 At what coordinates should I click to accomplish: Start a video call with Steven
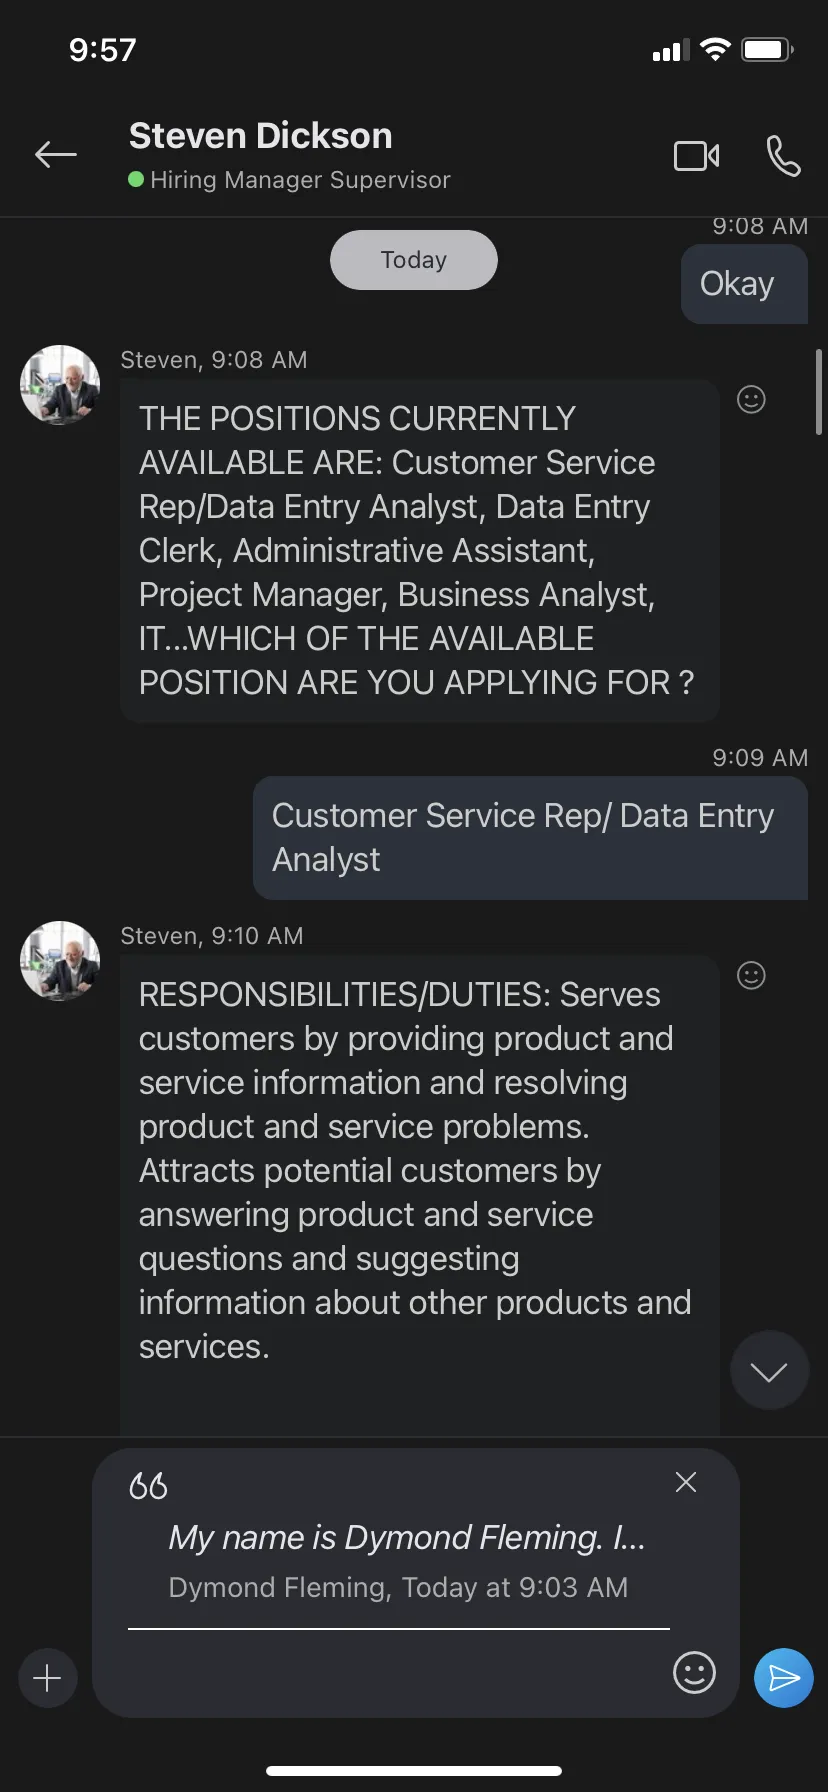pos(696,156)
